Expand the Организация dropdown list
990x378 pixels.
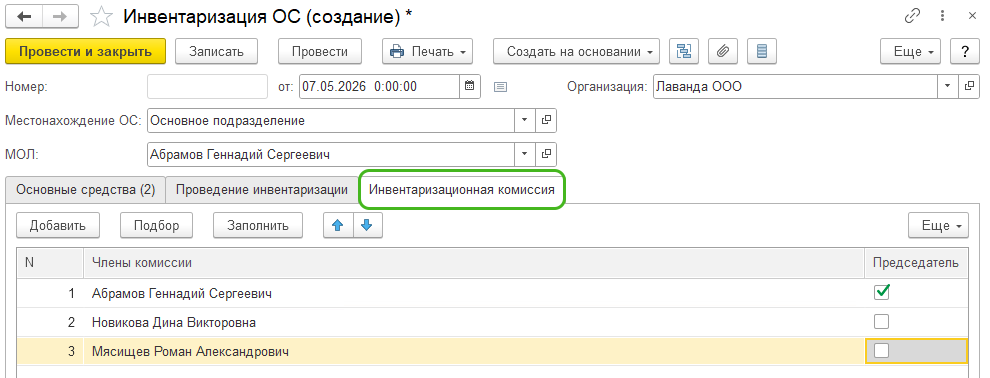click(948, 86)
